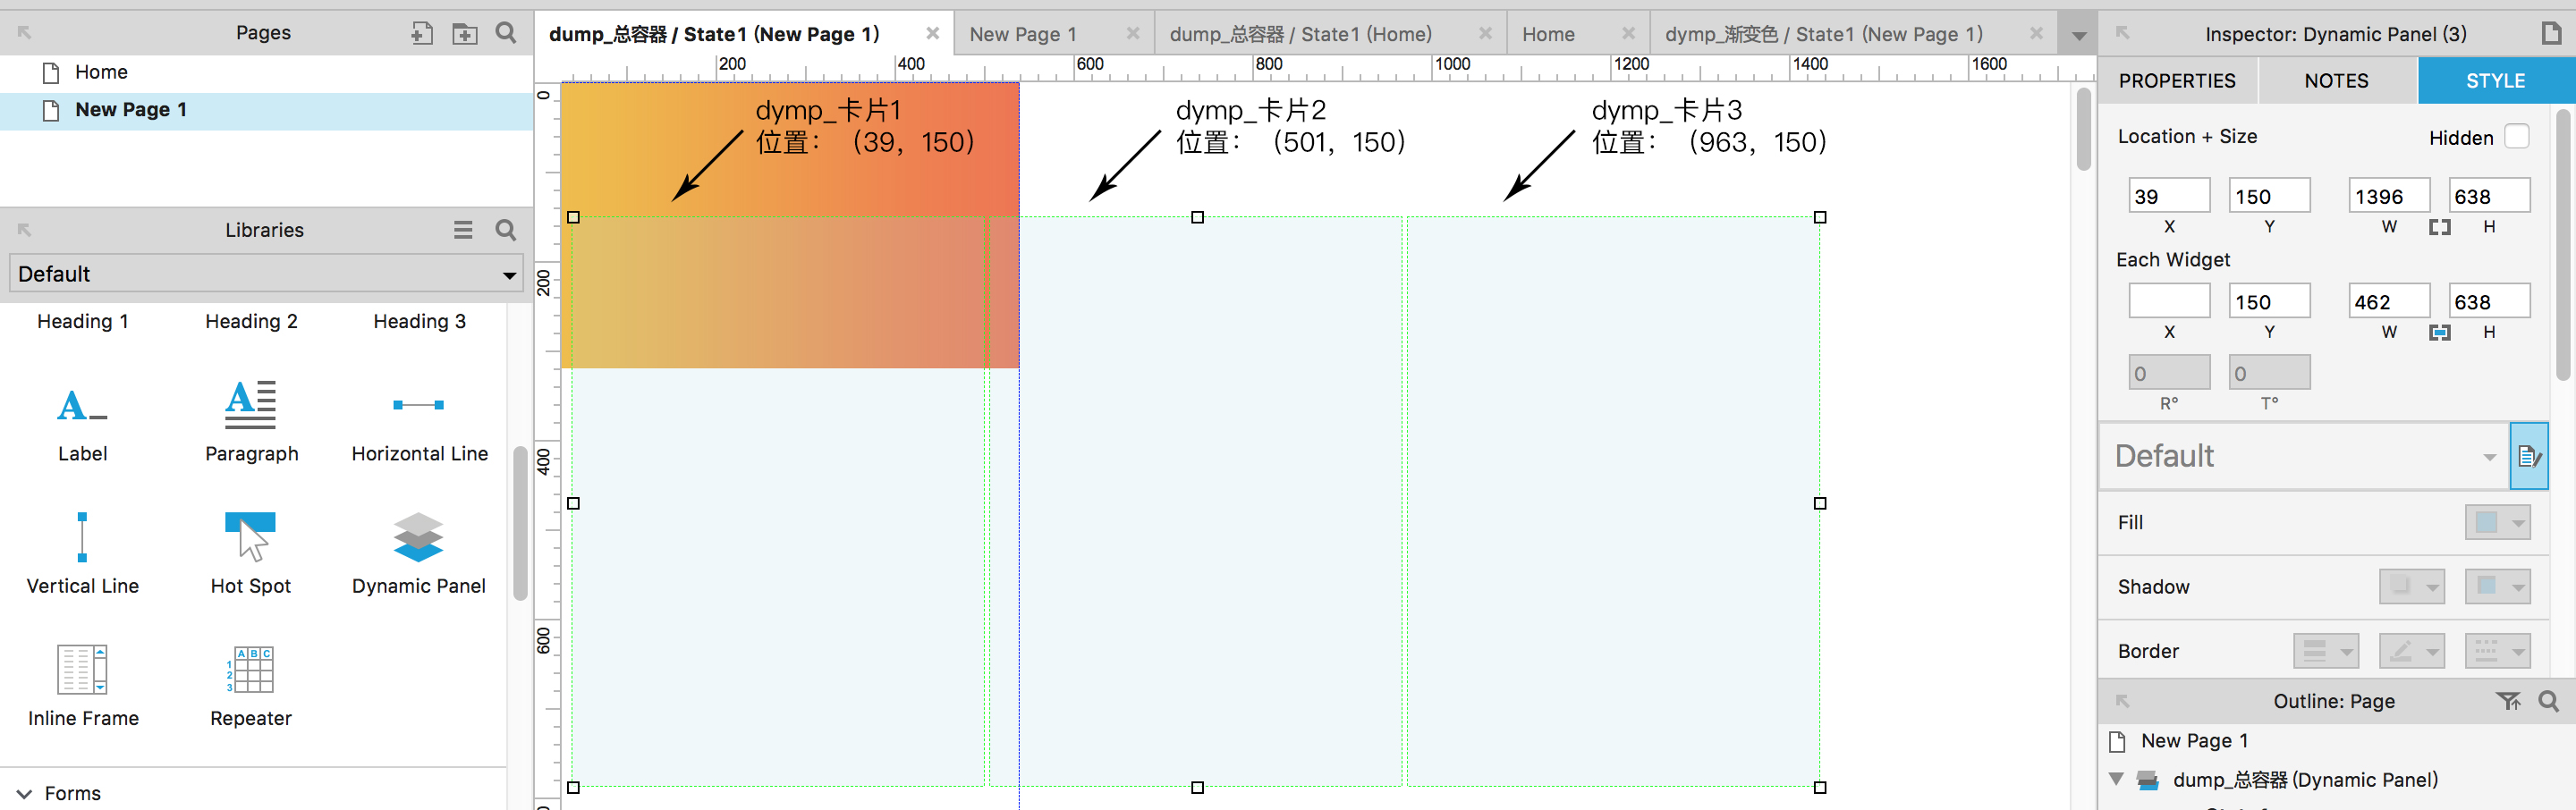Image resolution: width=2576 pixels, height=810 pixels.
Task: Open the STYLE tab
Action: tap(2496, 81)
